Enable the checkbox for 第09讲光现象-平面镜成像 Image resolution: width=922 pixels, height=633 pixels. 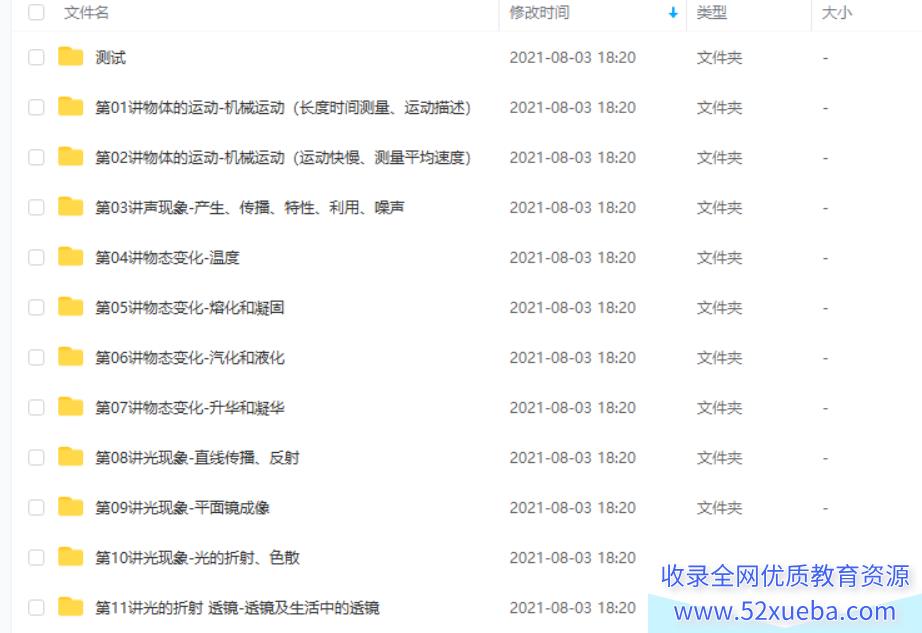[x=36, y=507]
